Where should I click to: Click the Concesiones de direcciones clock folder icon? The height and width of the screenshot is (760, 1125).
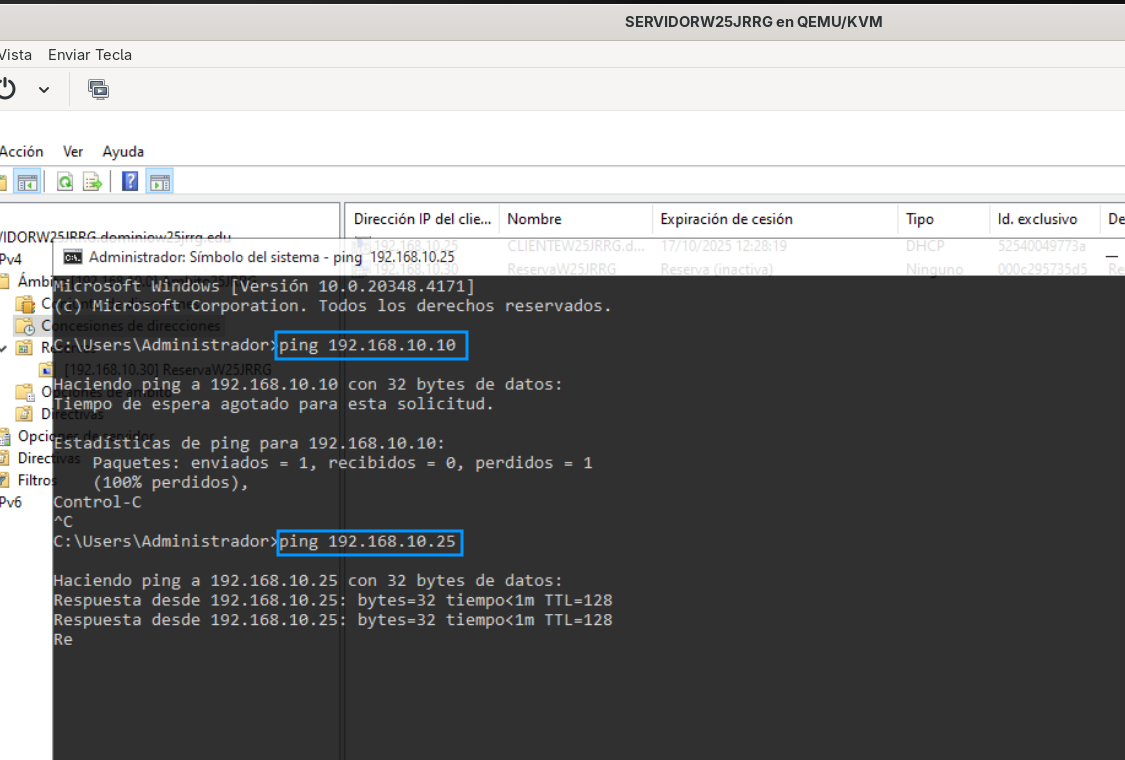[x=24, y=326]
